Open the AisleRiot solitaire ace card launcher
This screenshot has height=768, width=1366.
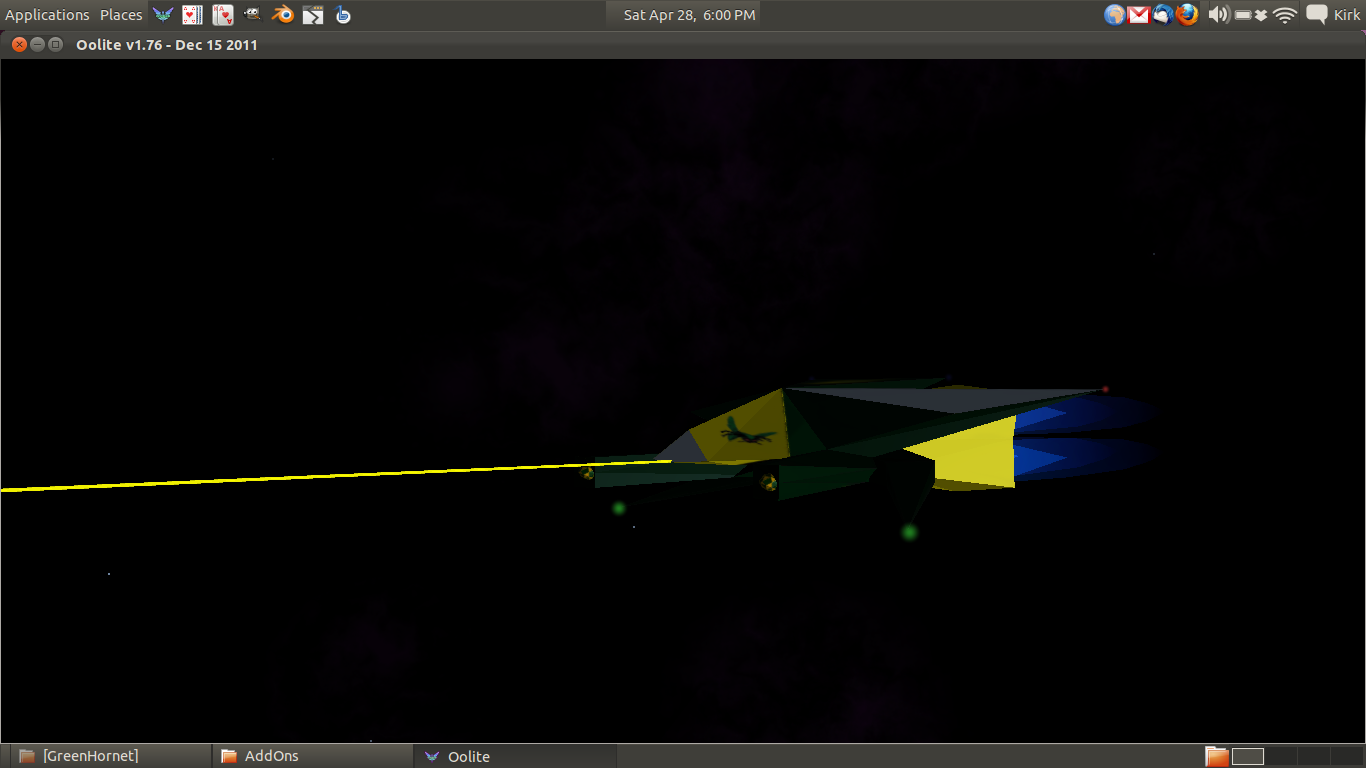click(x=223, y=15)
